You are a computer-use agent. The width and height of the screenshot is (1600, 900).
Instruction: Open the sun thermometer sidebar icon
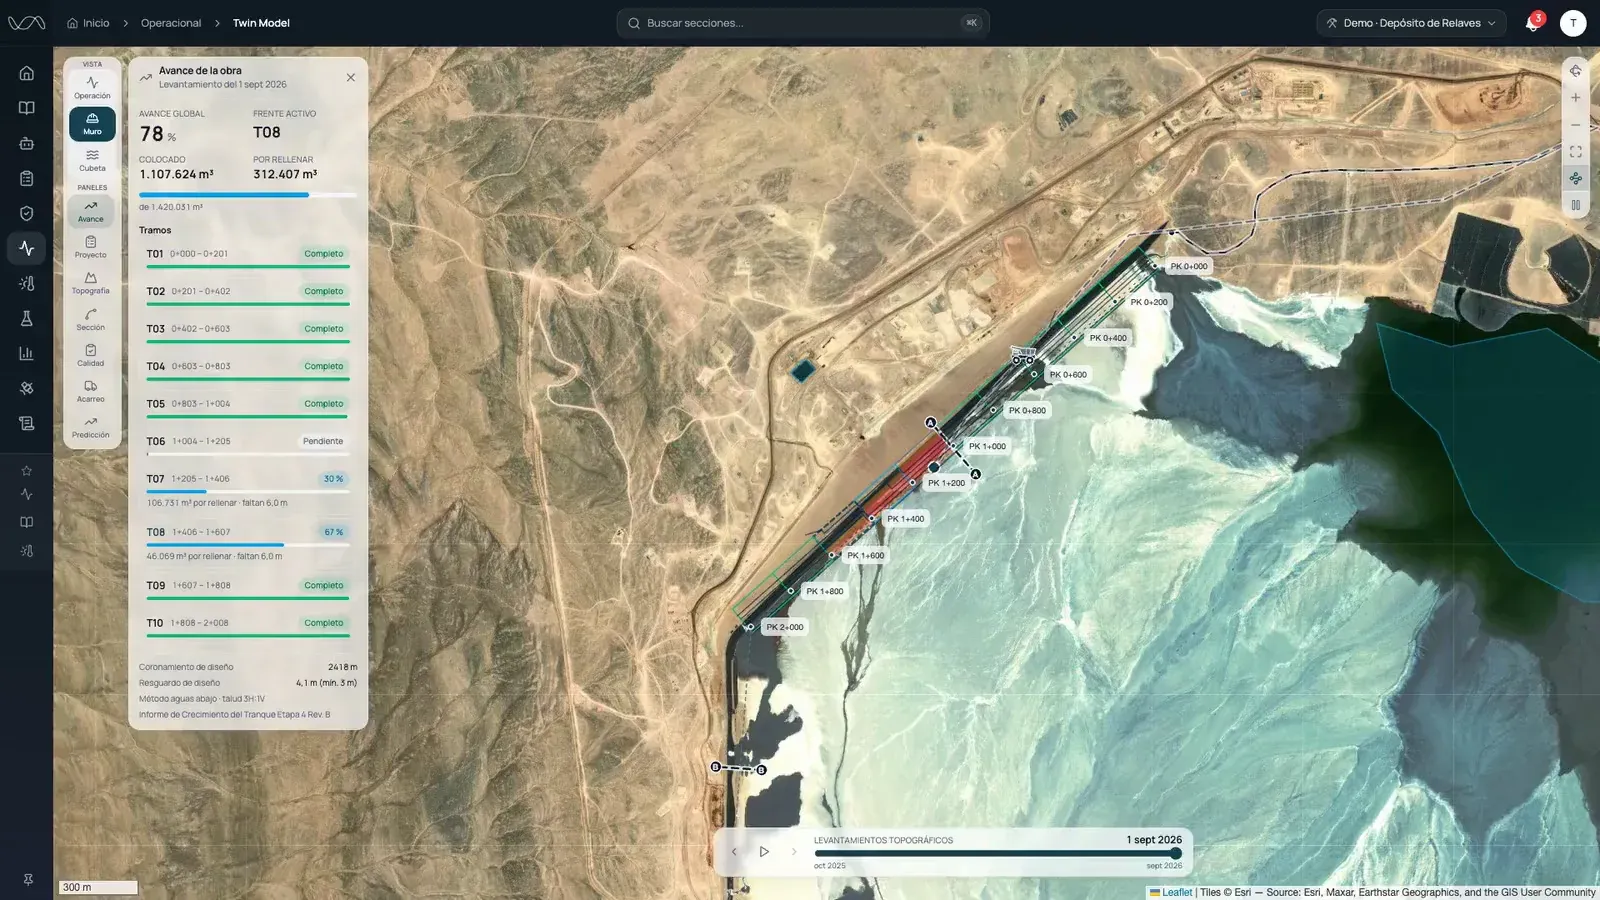click(x=27, y=284)
